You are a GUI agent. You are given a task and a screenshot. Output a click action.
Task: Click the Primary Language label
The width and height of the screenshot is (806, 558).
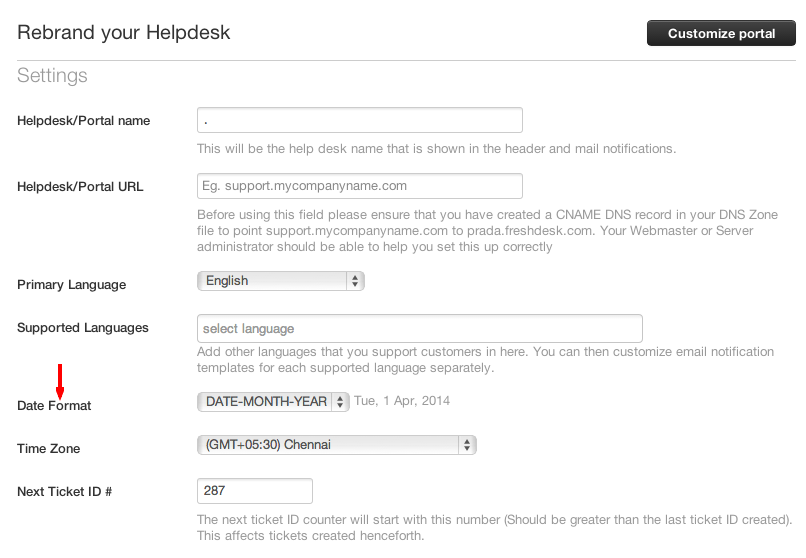(72, 285)
